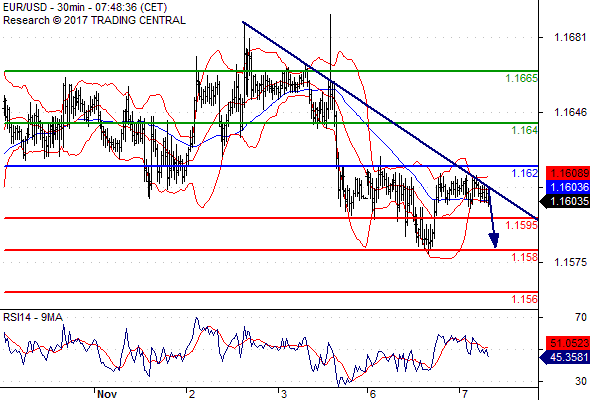Click the Nov date axis label

pyautogui.click(x=107, y=394)
